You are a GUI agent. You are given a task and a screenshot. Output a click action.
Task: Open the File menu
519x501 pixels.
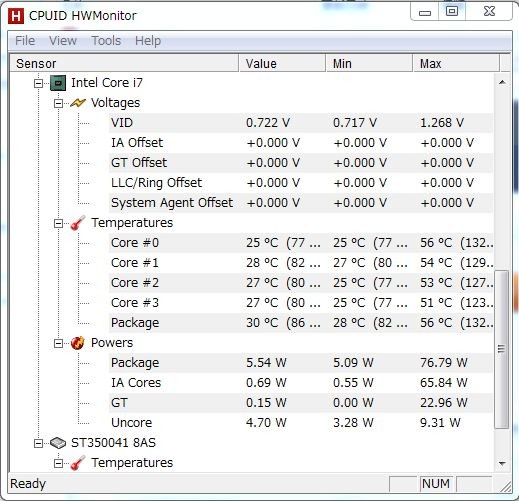(x=25, y=41)
